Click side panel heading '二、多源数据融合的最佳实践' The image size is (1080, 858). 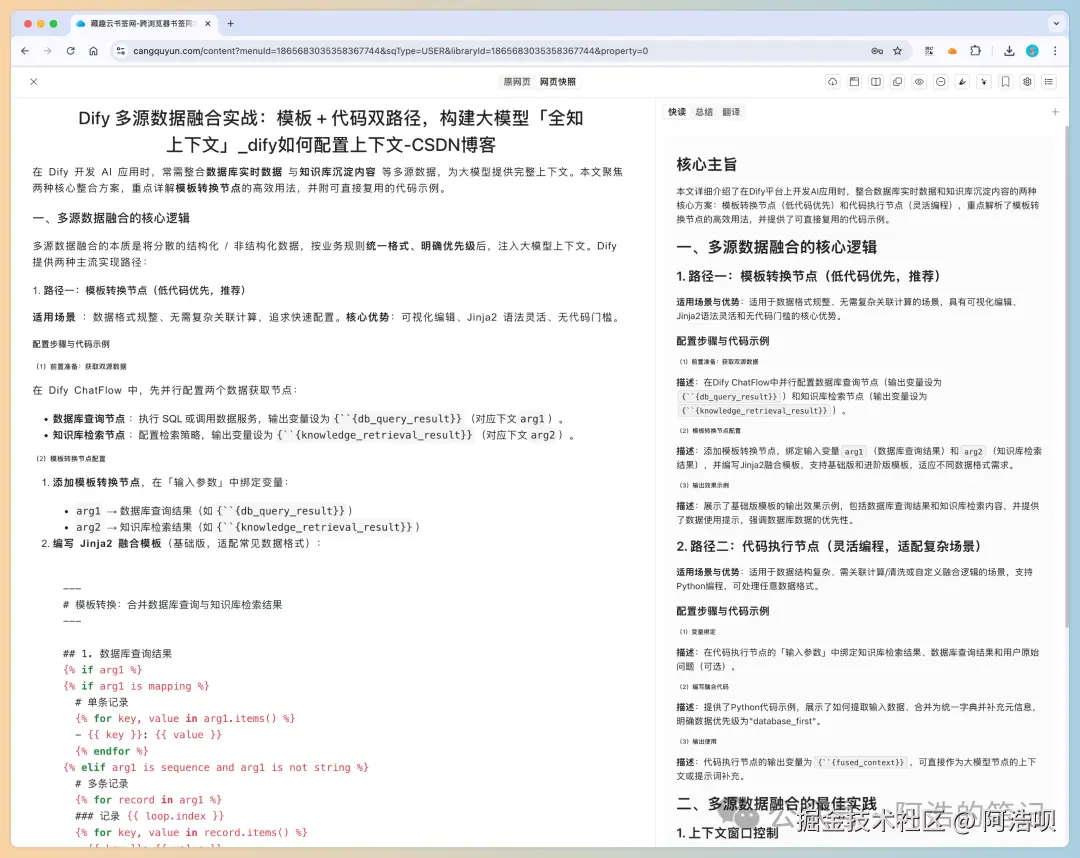click(x=777, y=804)
